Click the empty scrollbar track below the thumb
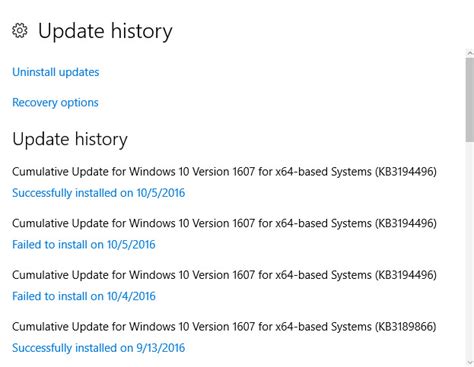Viewport: 474px width, 367px height. tap(470, 250)
